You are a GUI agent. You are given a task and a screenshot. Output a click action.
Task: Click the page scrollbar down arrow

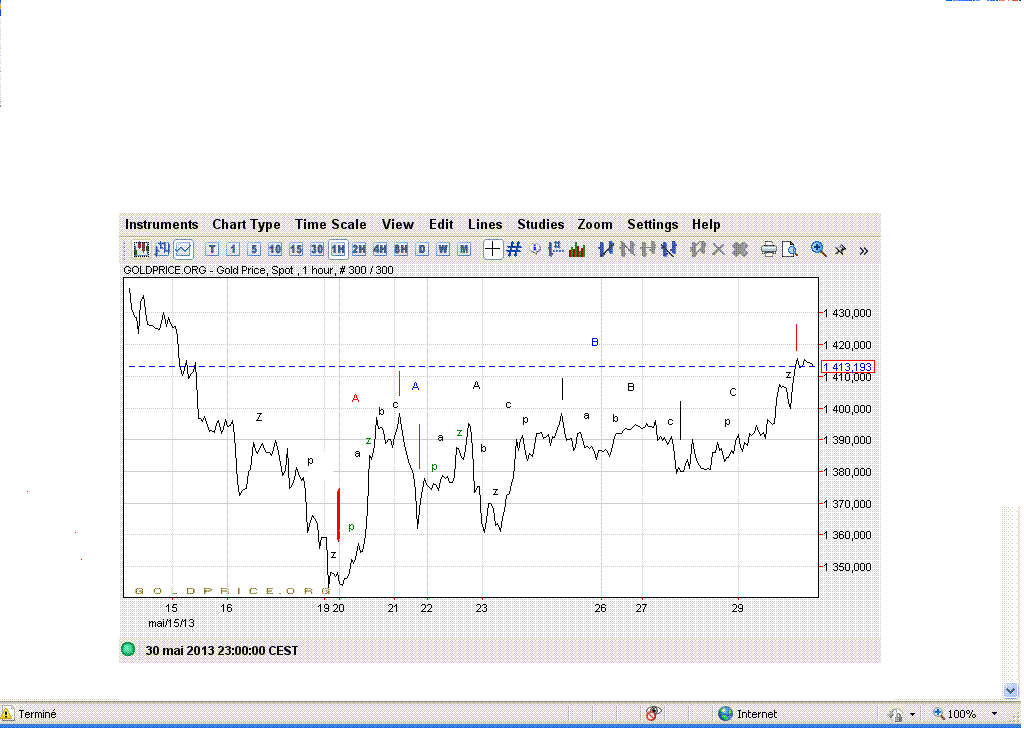click(x=1010, y=690)
